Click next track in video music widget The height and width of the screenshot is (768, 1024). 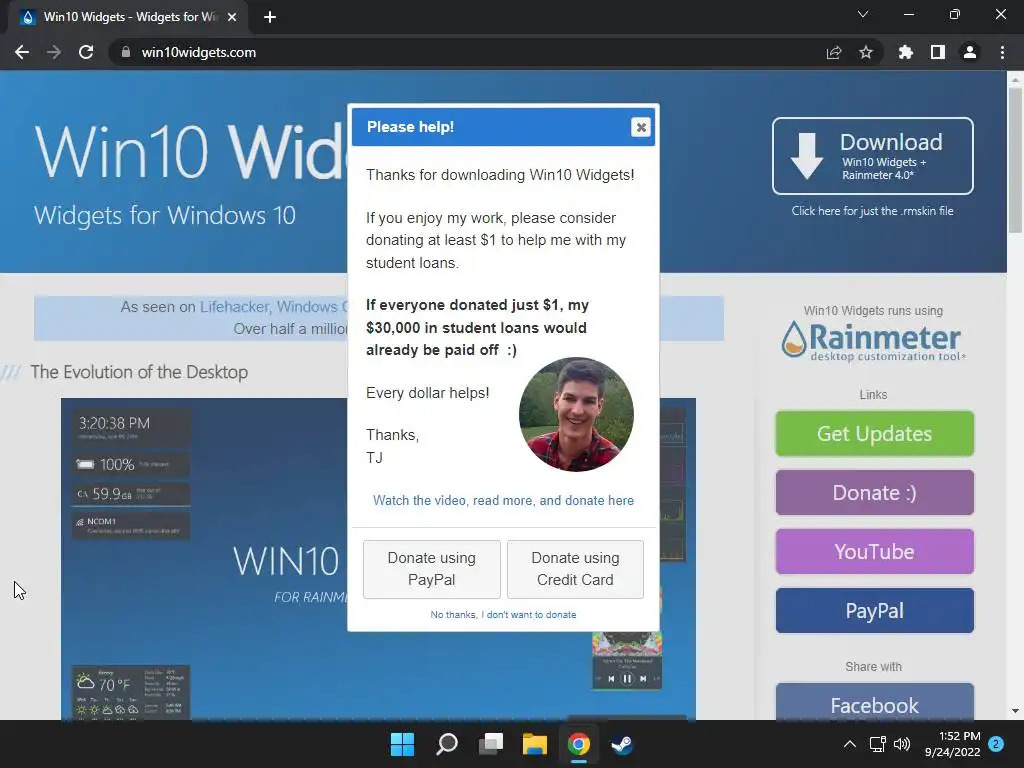click(x=643, y=679)
